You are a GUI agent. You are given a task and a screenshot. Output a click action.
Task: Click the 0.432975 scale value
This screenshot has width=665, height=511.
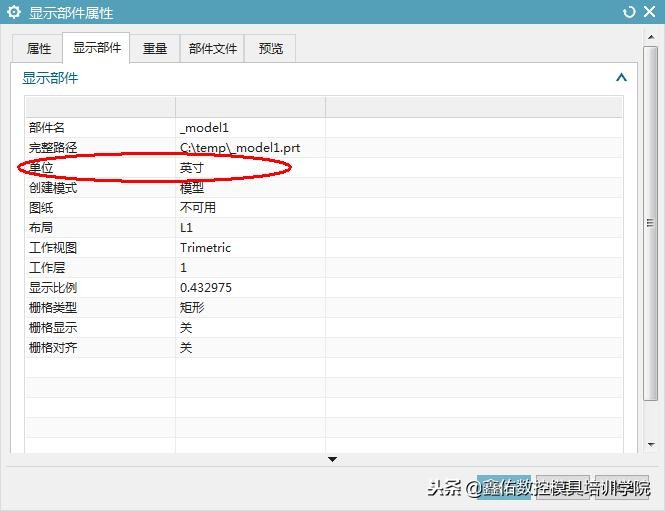(x=206, y=288)
